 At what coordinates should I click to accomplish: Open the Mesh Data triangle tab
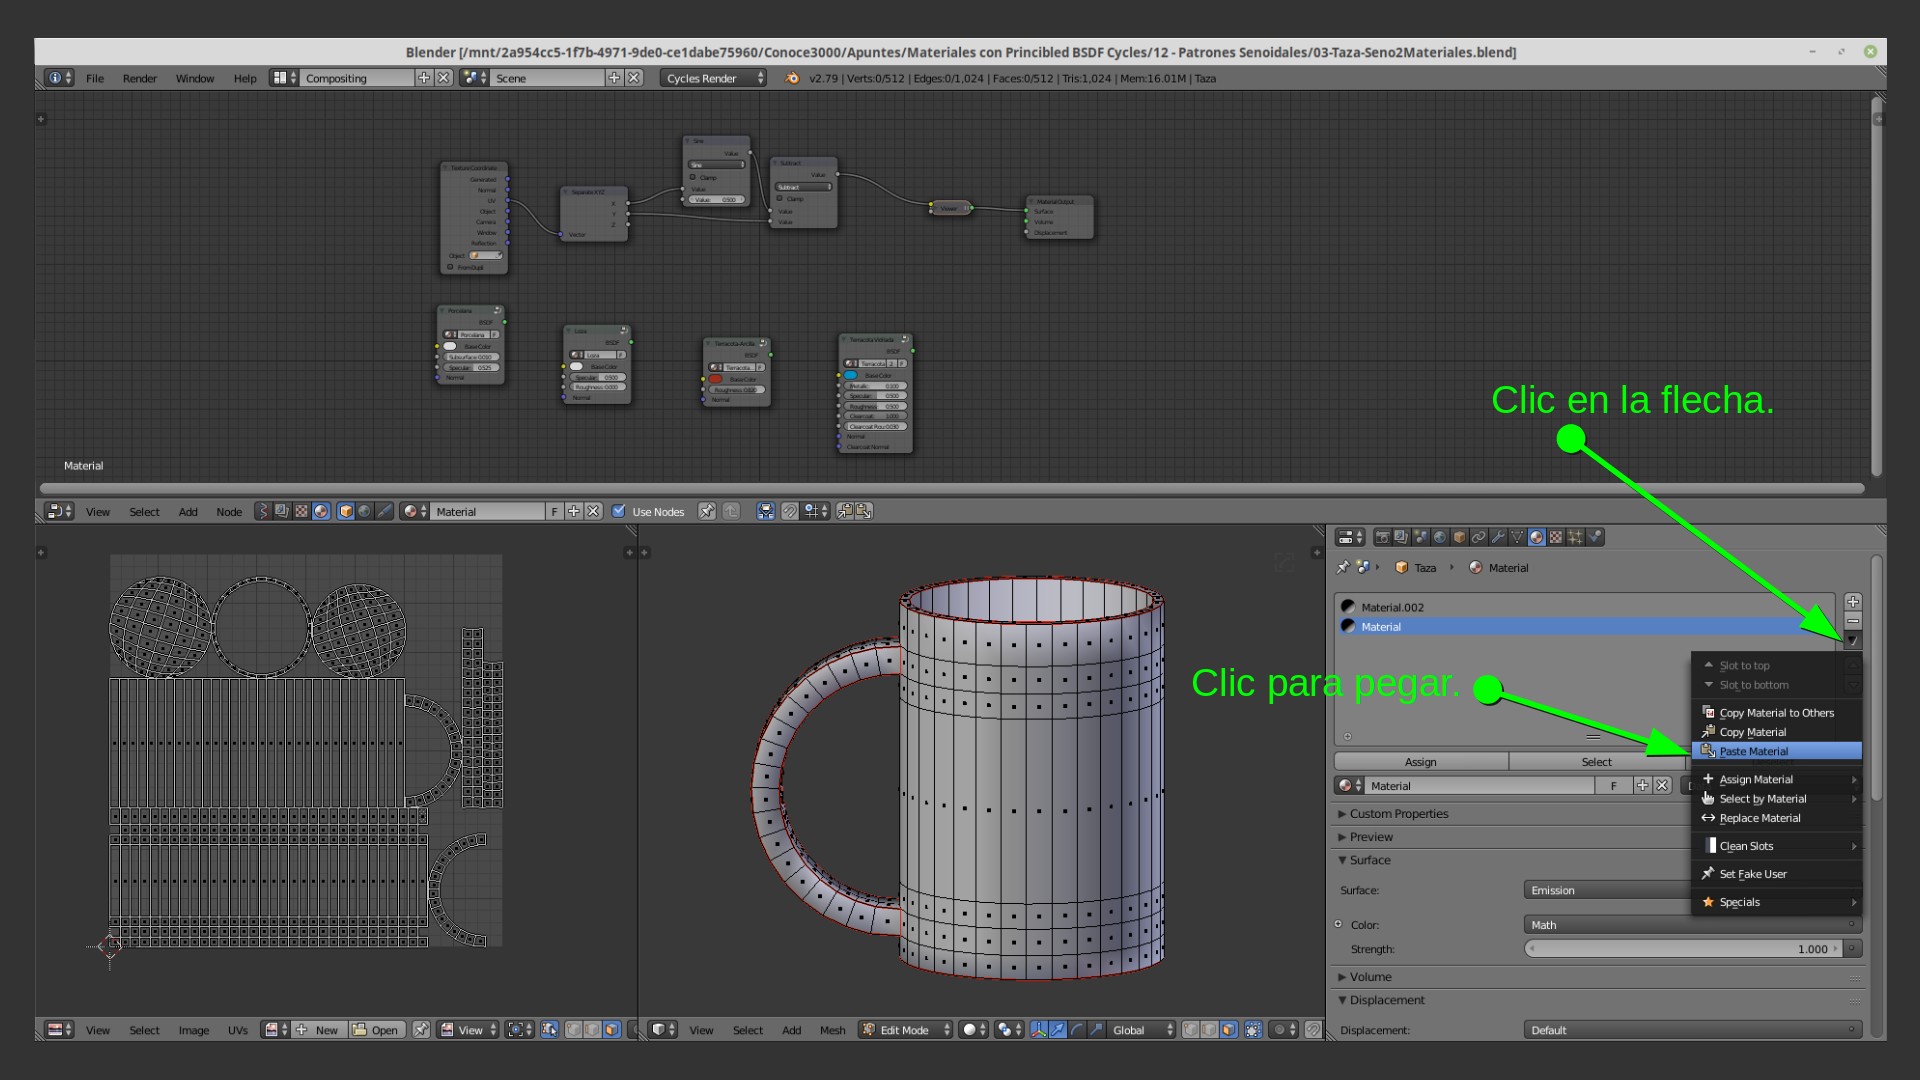click(1517, 537)
